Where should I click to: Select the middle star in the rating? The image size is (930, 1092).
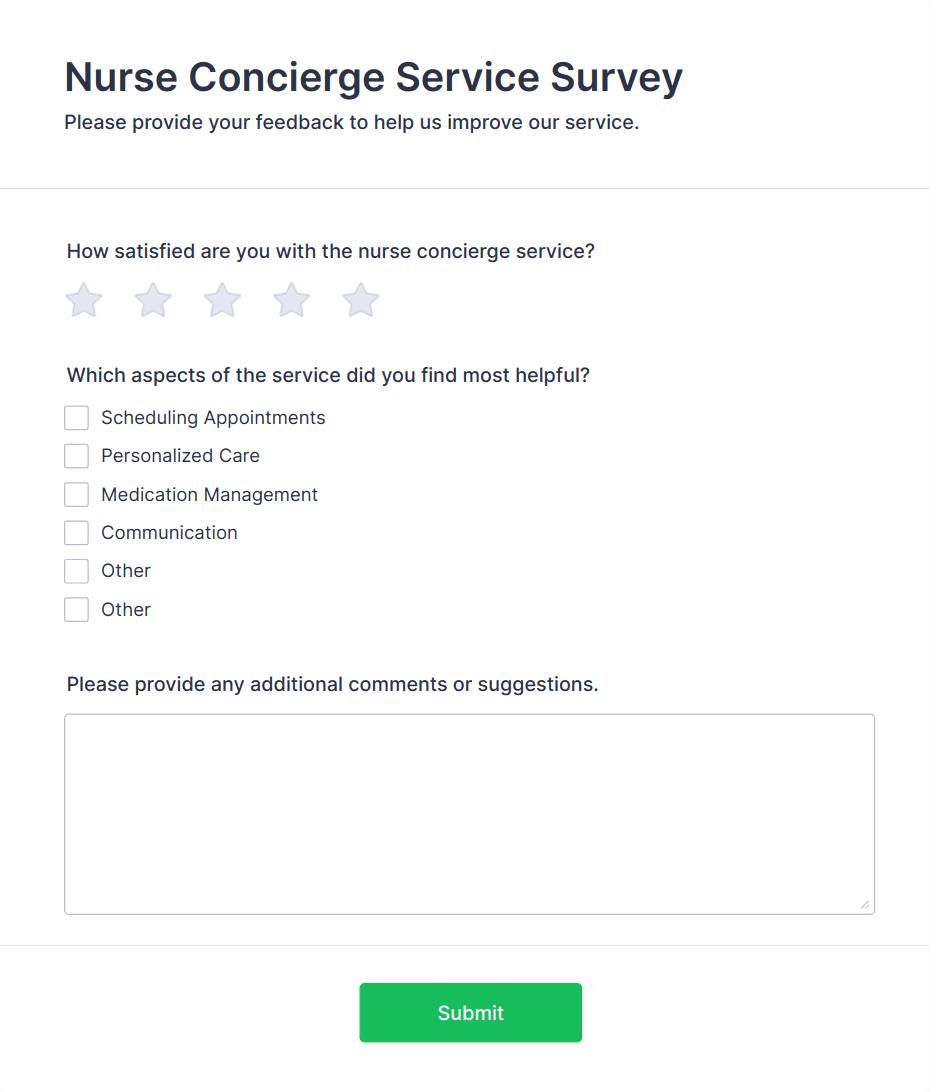(221, 299)
